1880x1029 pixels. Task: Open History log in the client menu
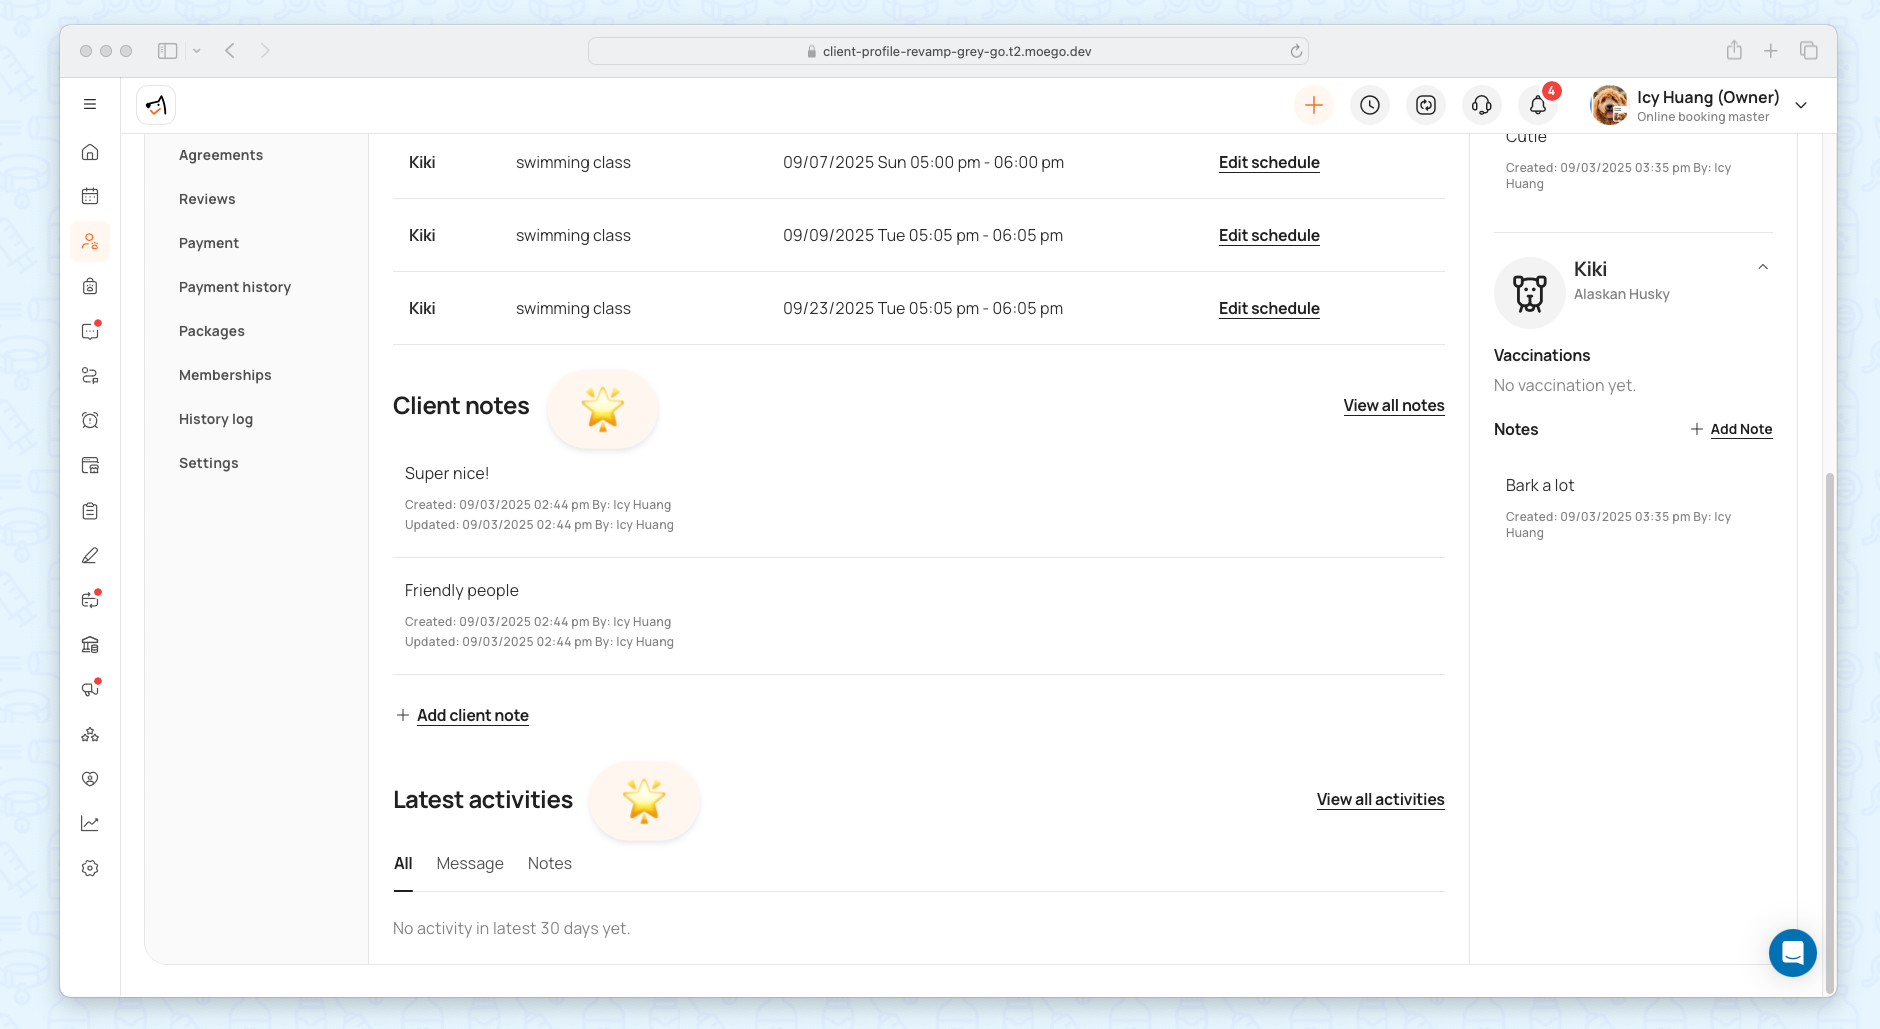[x=216, y=419]
